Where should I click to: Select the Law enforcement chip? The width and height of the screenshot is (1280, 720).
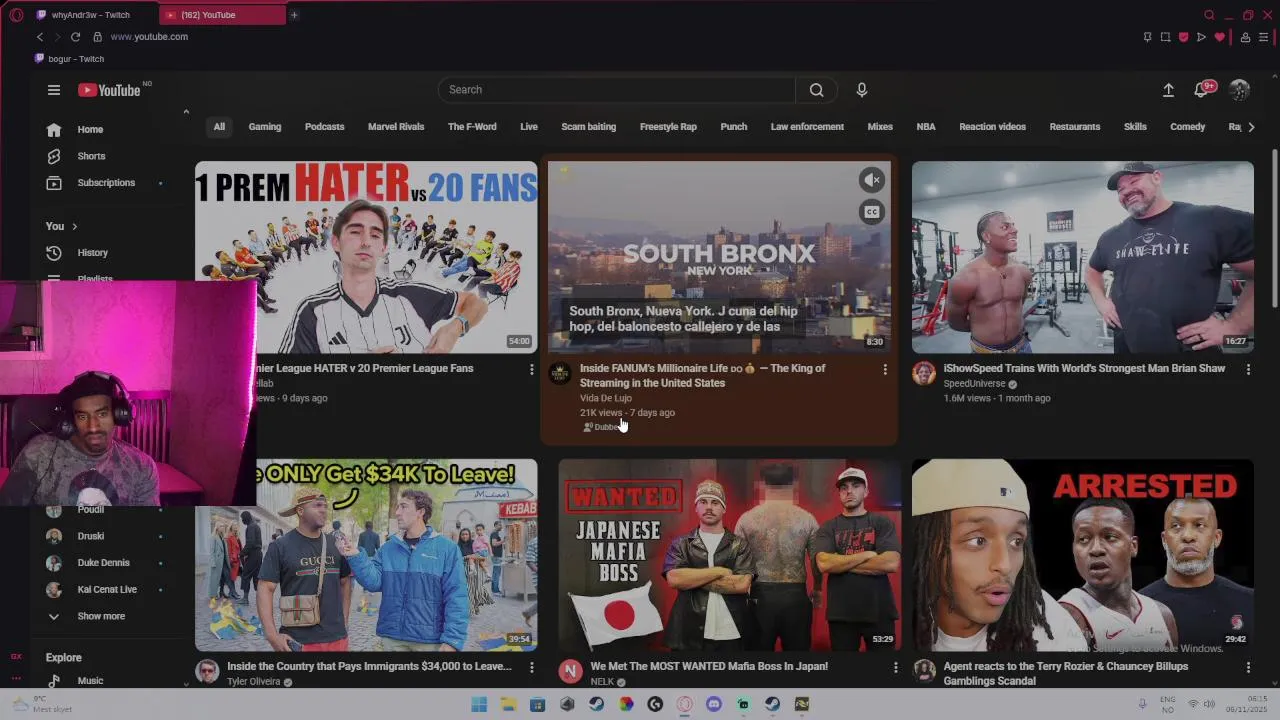click(807, 127)
